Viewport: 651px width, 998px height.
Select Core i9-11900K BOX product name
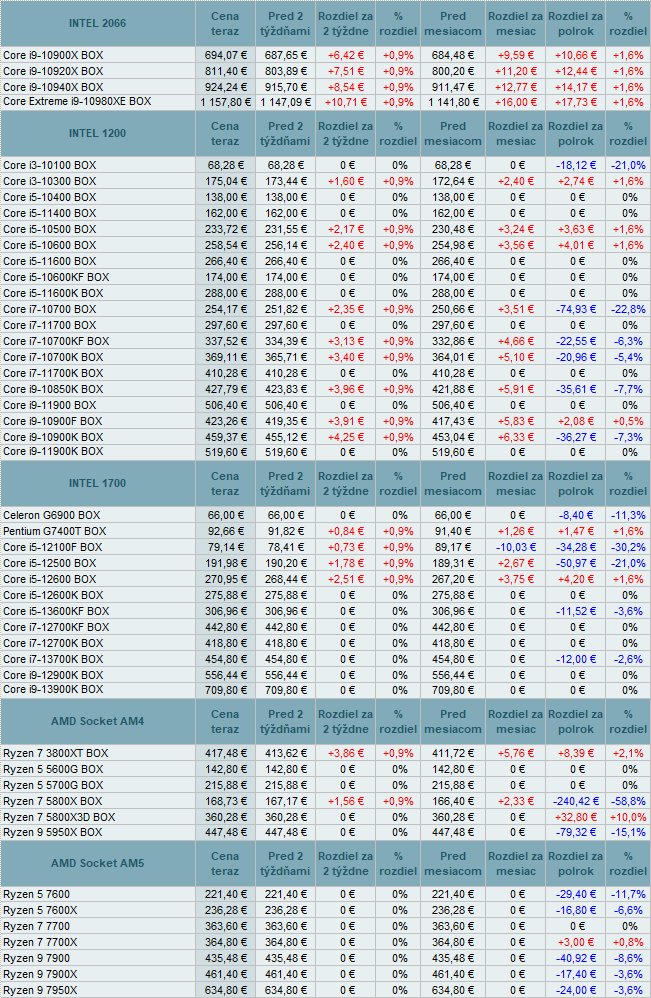53,452
